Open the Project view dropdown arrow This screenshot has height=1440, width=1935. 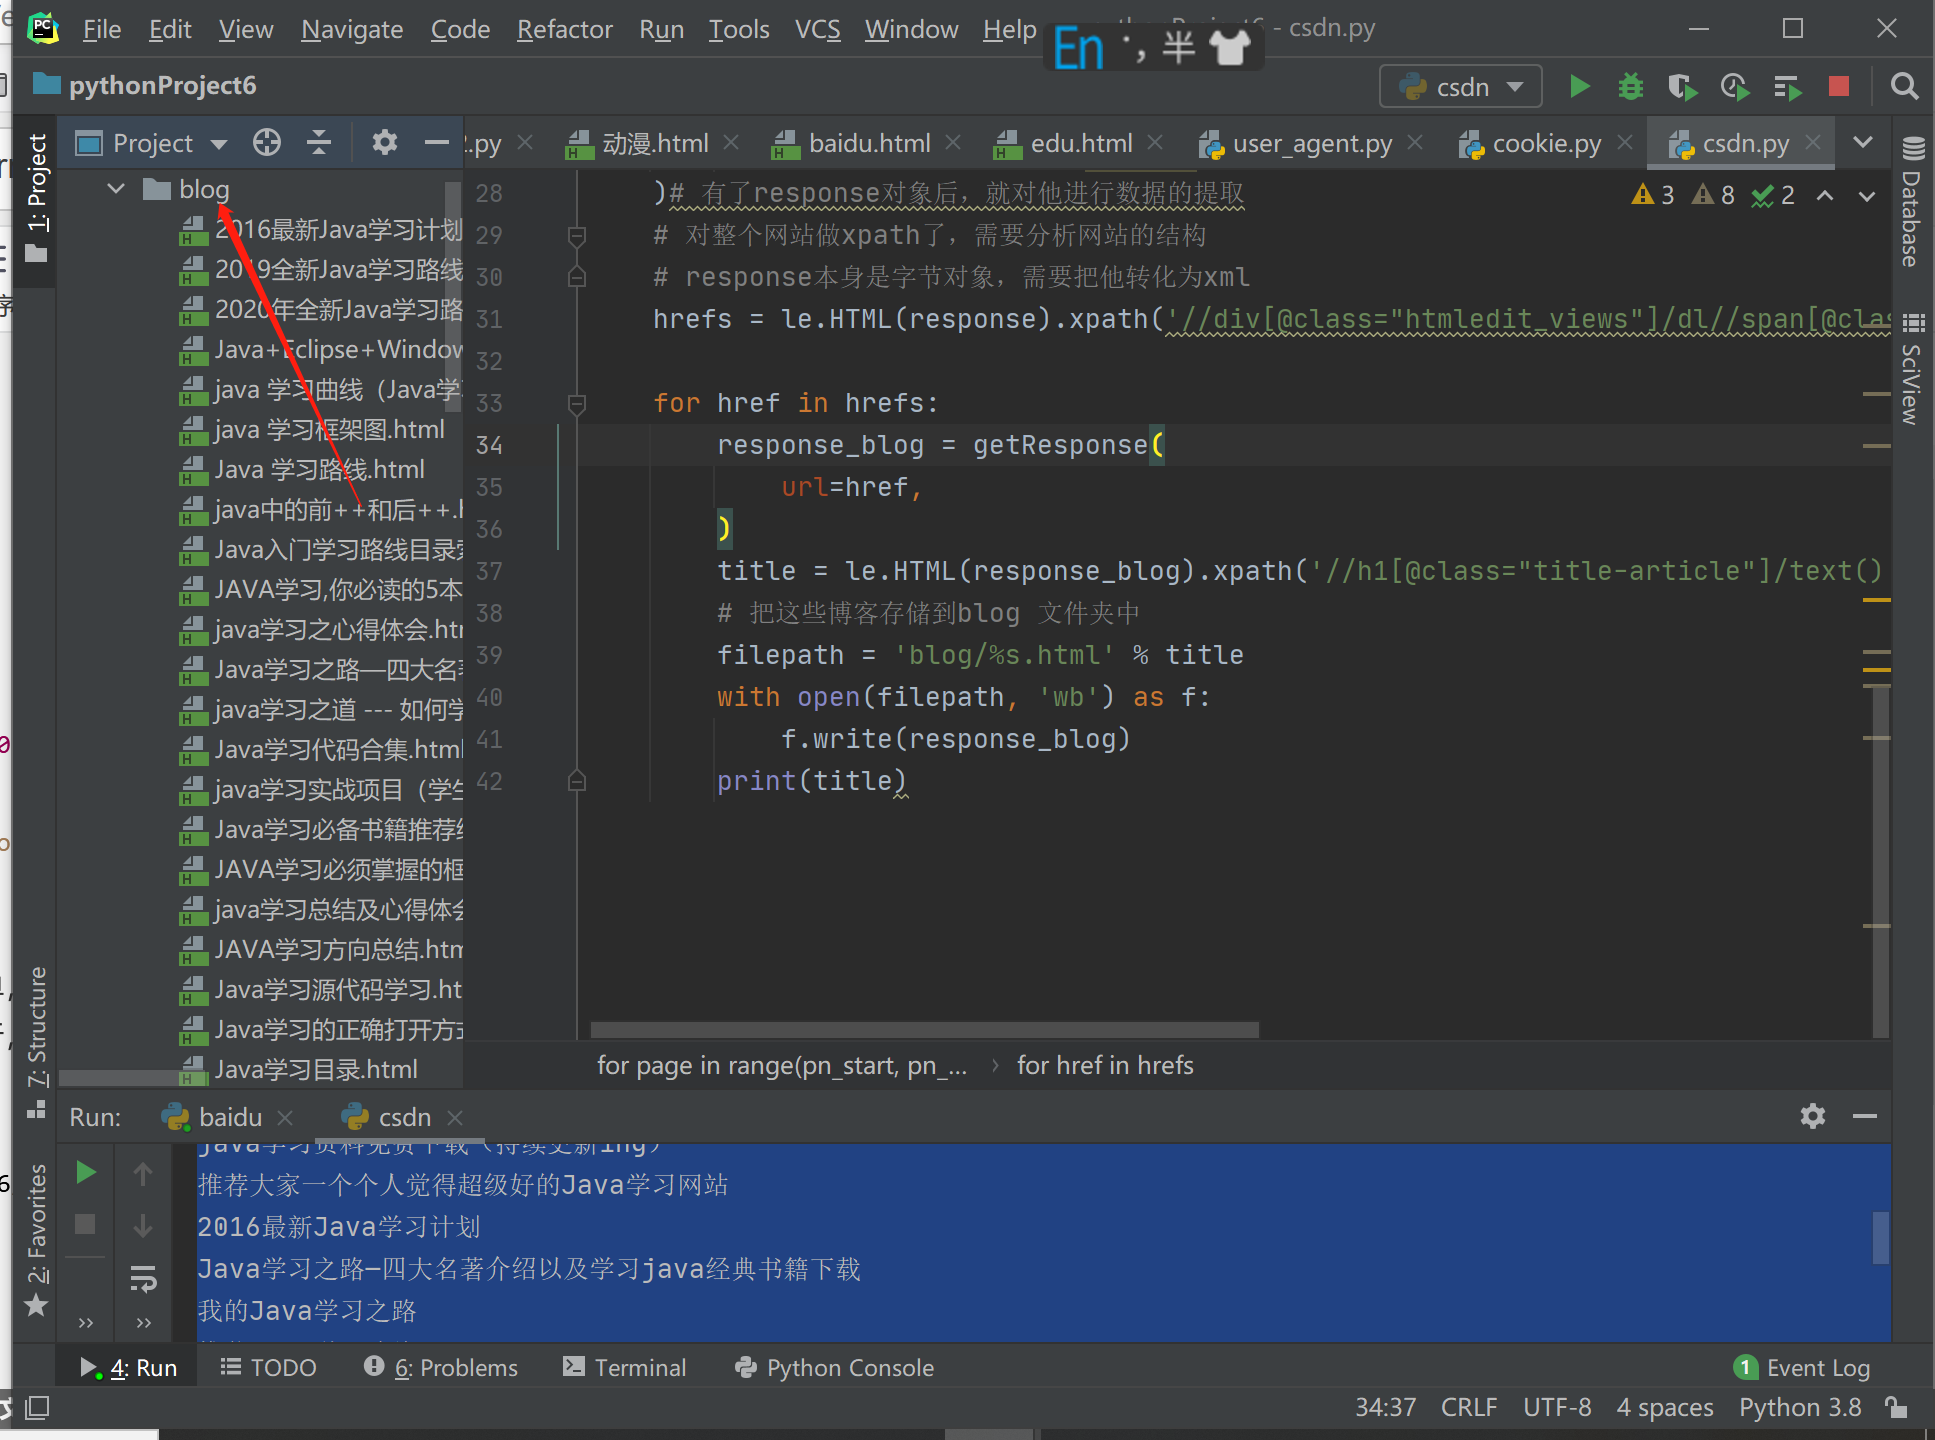pyautogui.click(x=219, y=144)
